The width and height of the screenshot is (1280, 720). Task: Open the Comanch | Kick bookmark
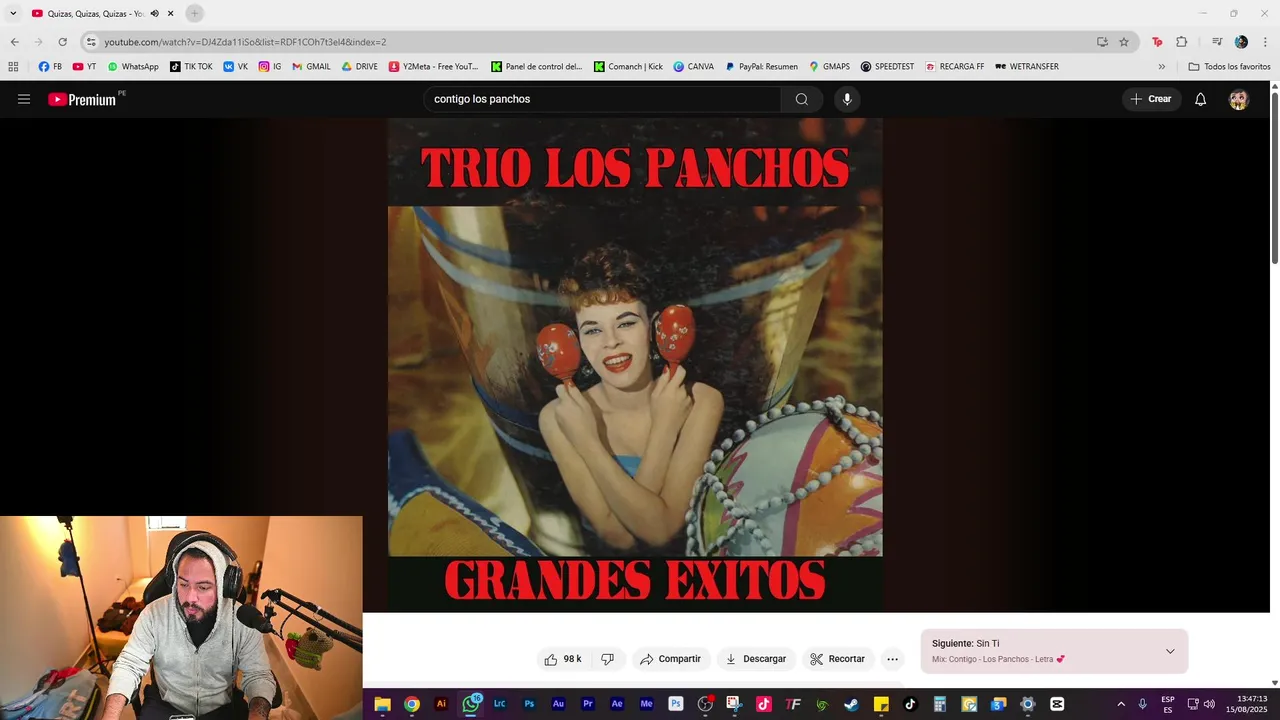628,67
